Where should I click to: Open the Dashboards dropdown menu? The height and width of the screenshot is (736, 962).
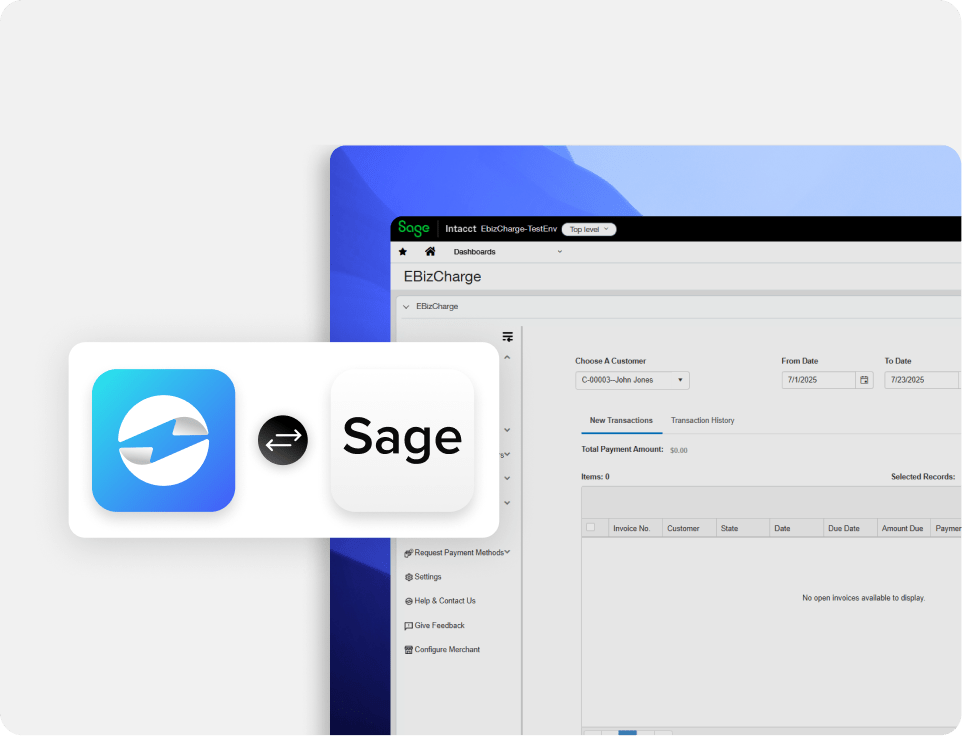[x=507, y=251]
